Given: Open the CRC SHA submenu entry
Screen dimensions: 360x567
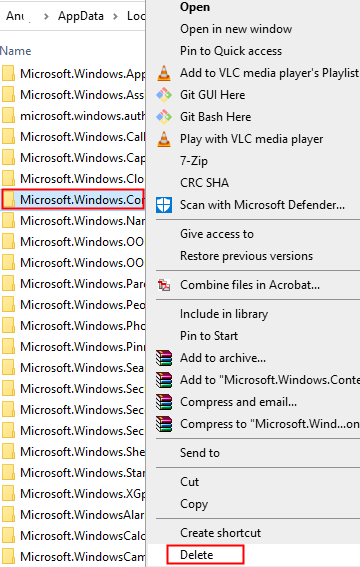Looking at the screenshot, I should pos(204,183).
